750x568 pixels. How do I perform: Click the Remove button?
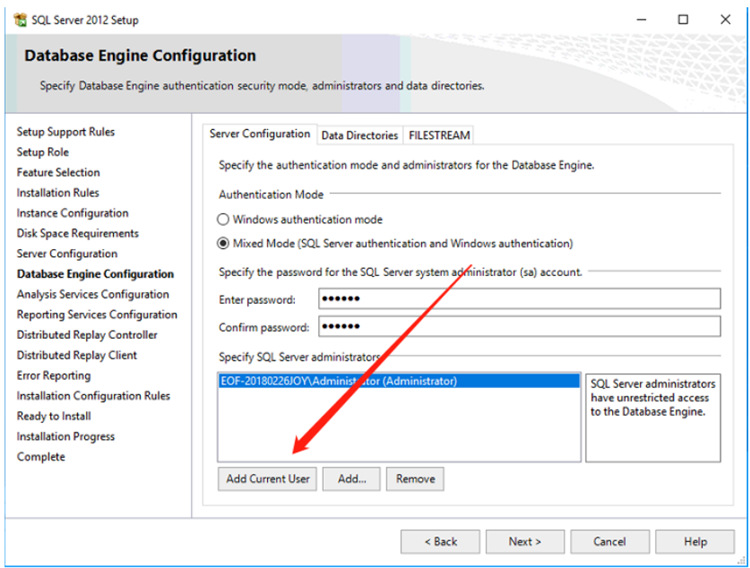pos(415,479)
